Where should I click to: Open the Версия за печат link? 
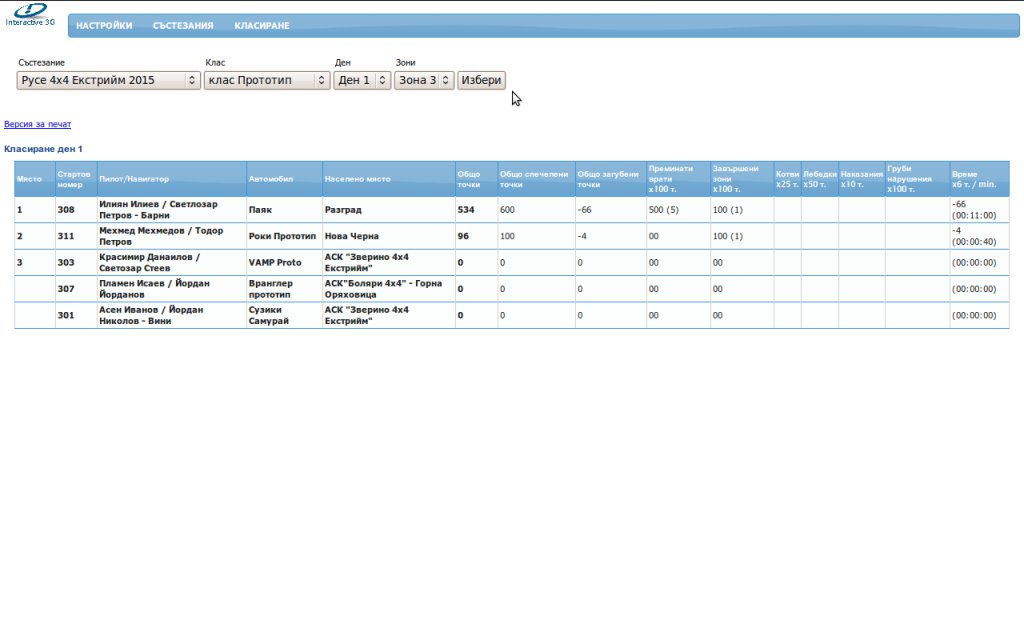(37, 124)
